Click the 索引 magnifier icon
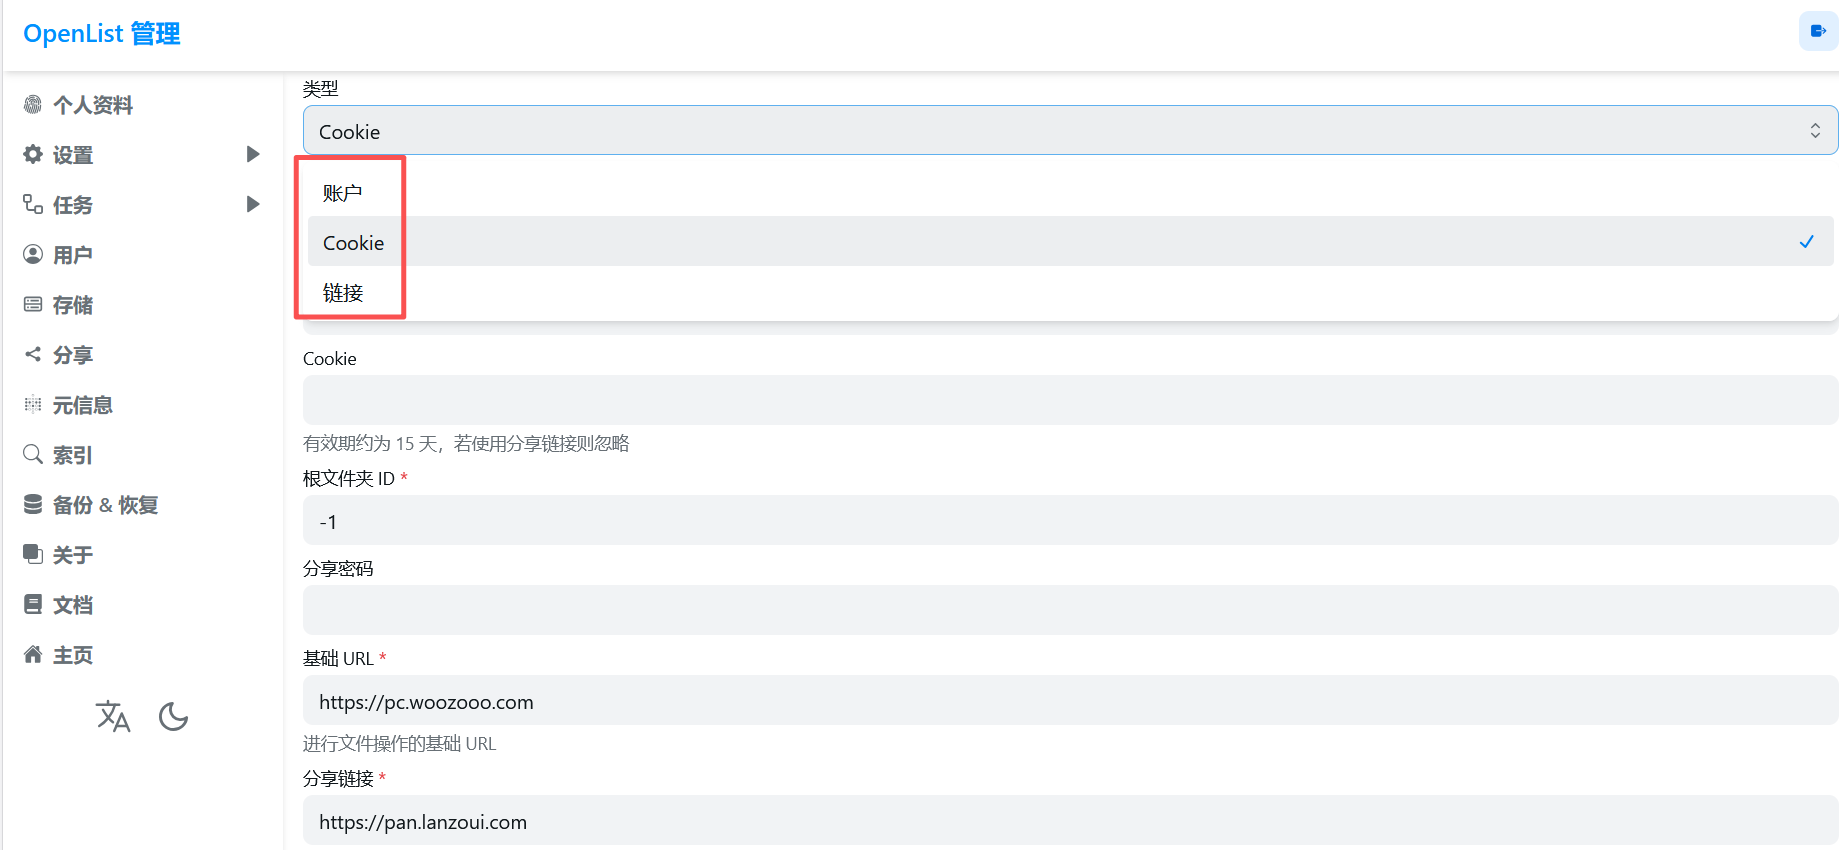This screenshot has height=850, width=1839. pos(33,454)
